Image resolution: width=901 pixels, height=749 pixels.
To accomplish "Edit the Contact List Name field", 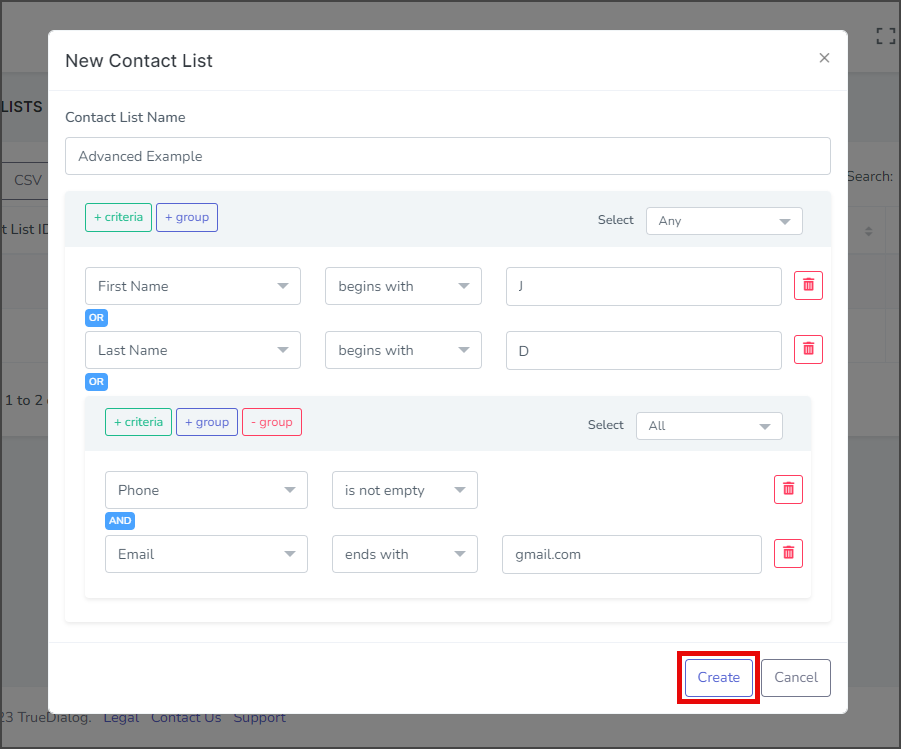I will (448, 156).
